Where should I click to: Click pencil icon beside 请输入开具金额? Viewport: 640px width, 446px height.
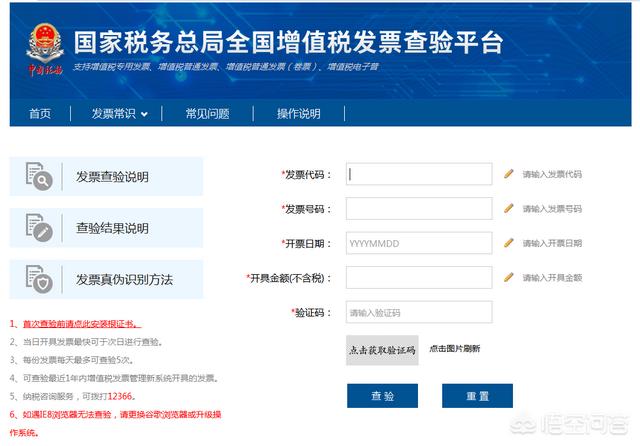coord(509,277)
